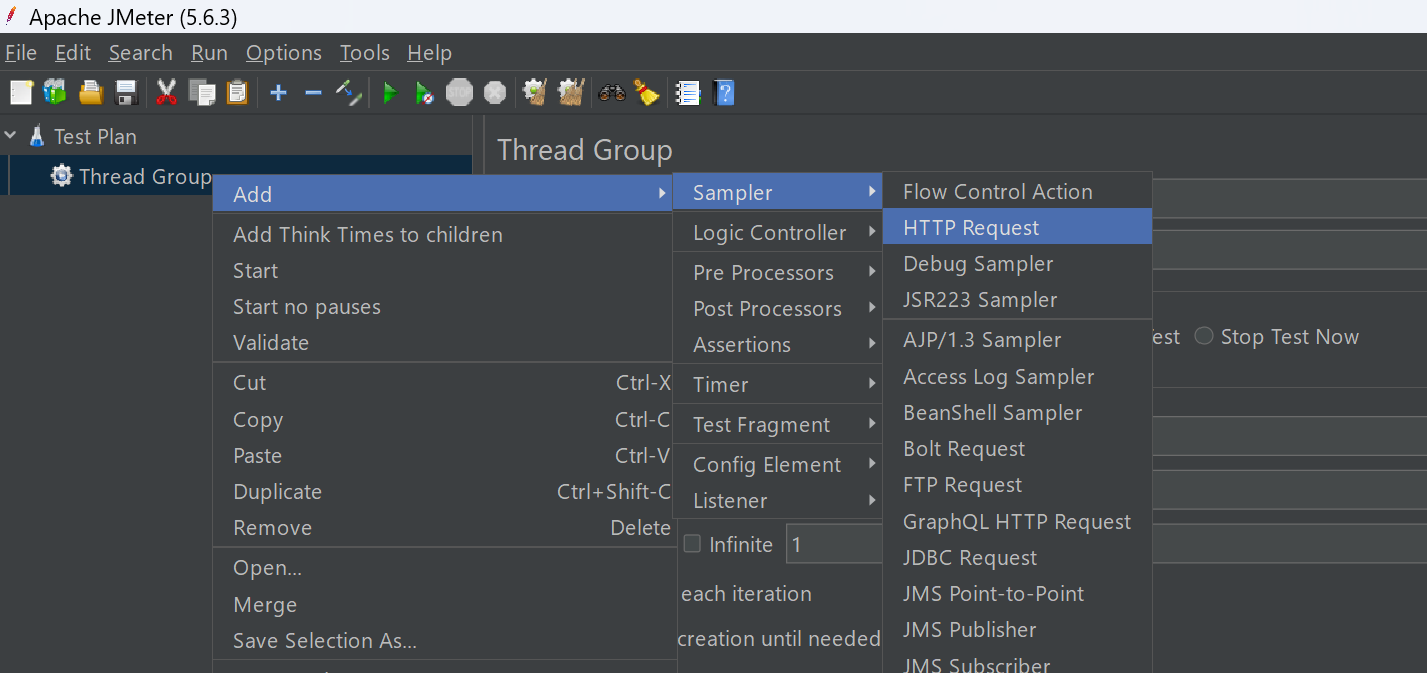Expand the Listener submenu
Viewport: 1427px width, 673px height.
(777, 501)
